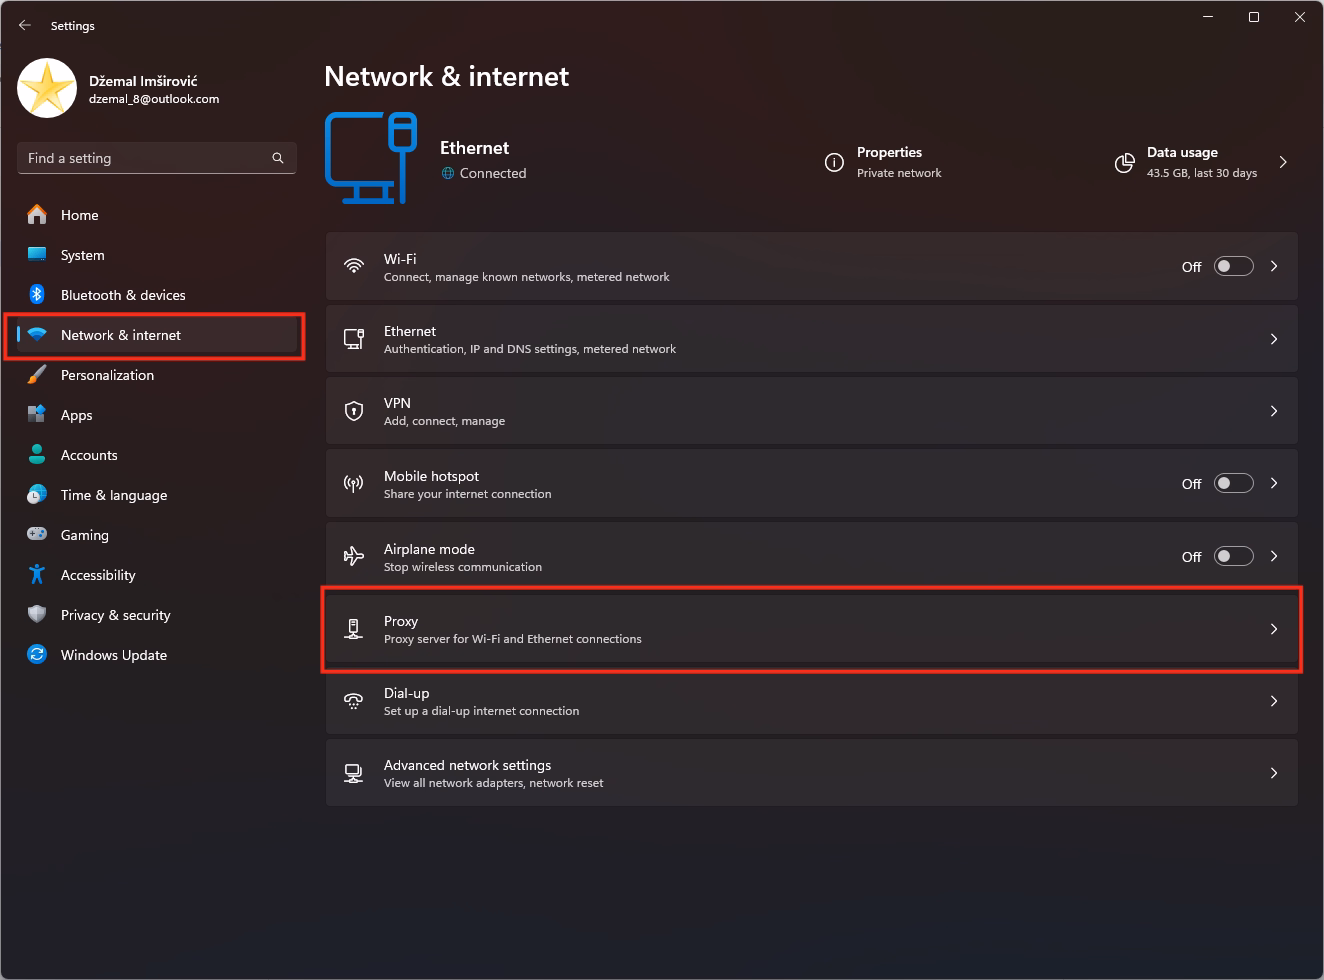Expand Advanced network settings chevron
This screenshot has width=1324, height=980.
[1274, 773]
